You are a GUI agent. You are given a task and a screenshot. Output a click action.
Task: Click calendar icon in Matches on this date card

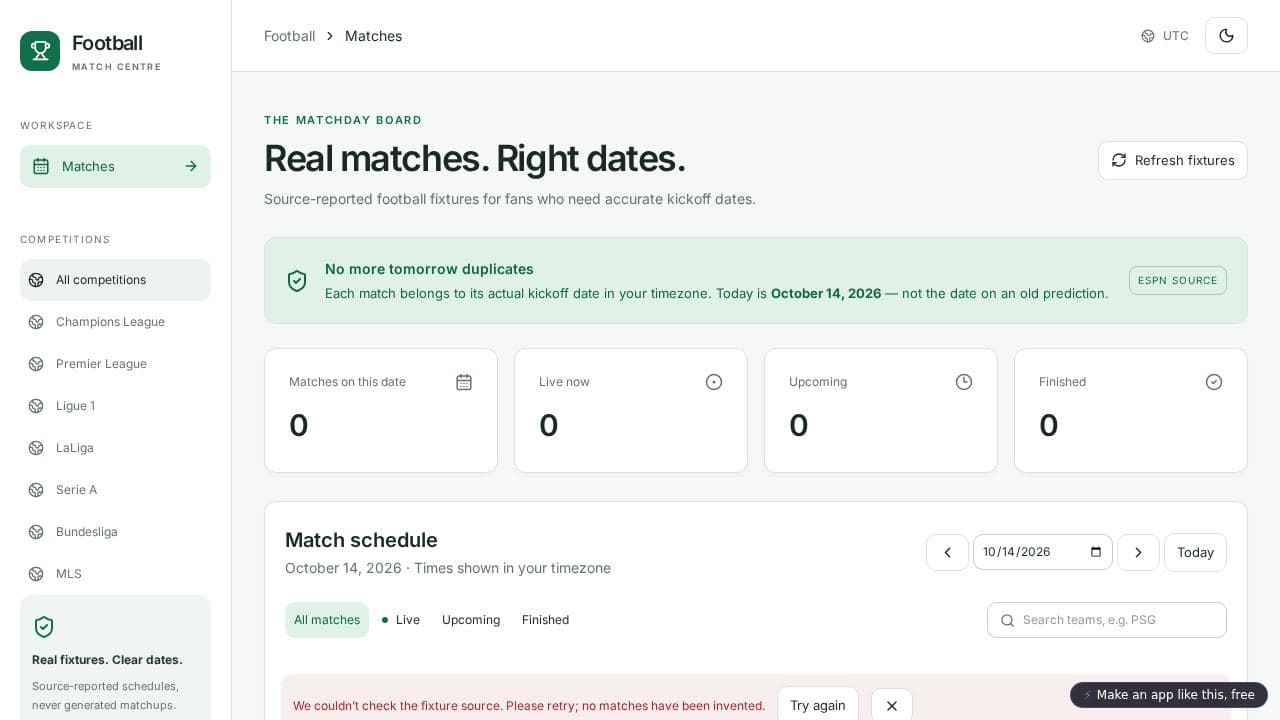[x=464, y=382]
